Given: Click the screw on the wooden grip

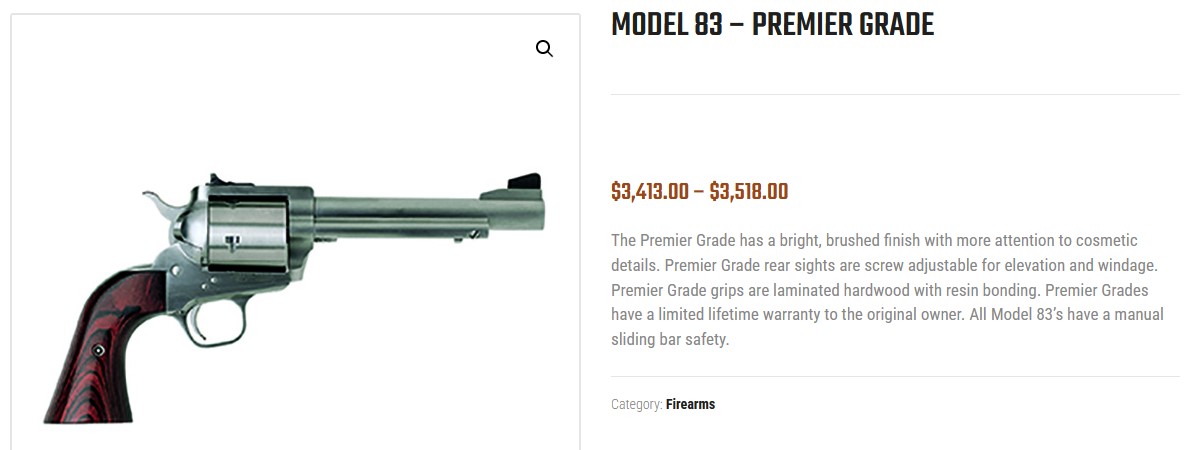Looking at the screenshot, I should [98, 350].
